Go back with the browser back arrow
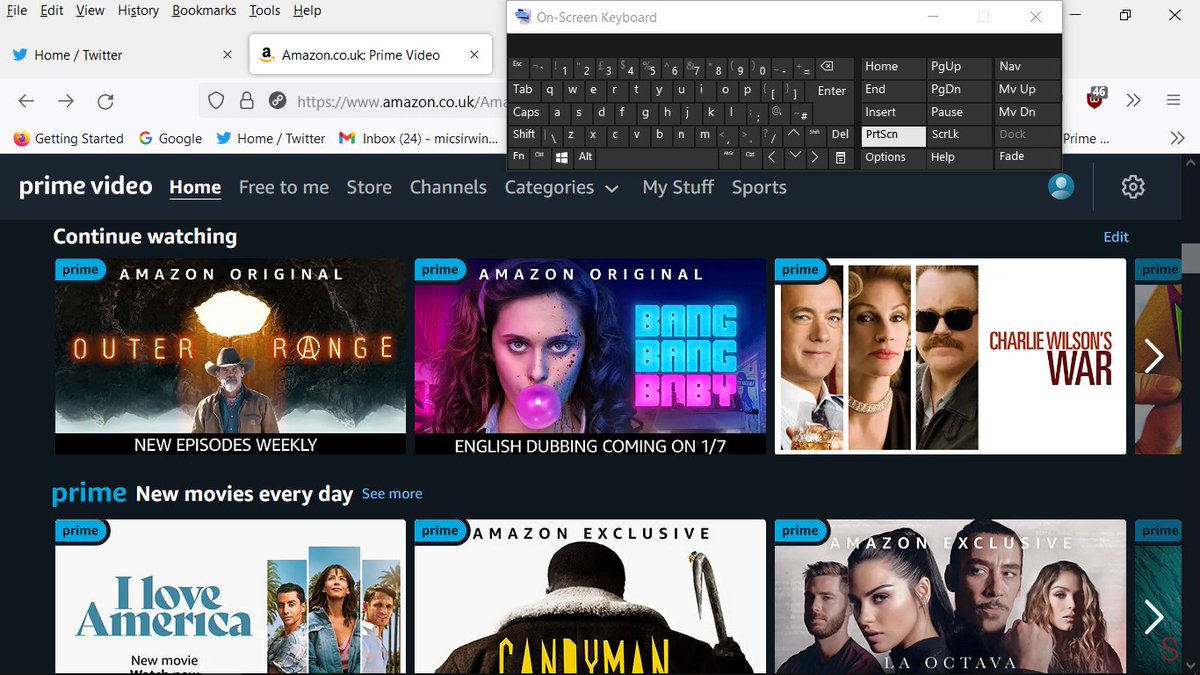 click(x=27, y=101)
